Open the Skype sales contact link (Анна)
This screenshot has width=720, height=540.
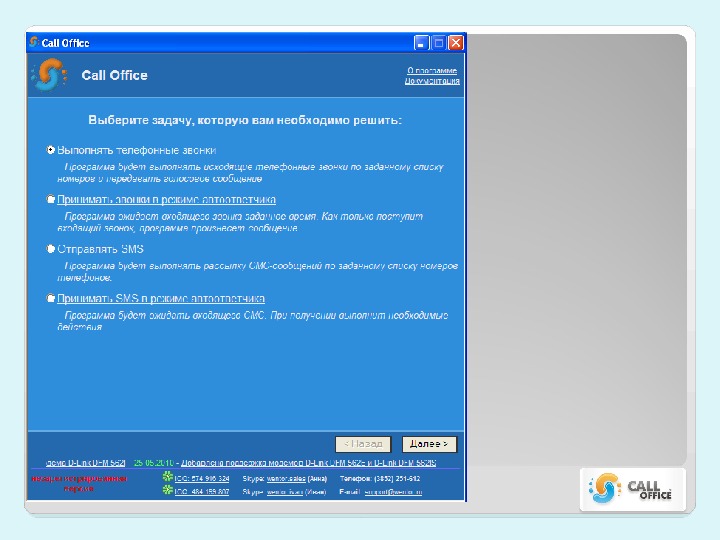(x=286, y=478)
